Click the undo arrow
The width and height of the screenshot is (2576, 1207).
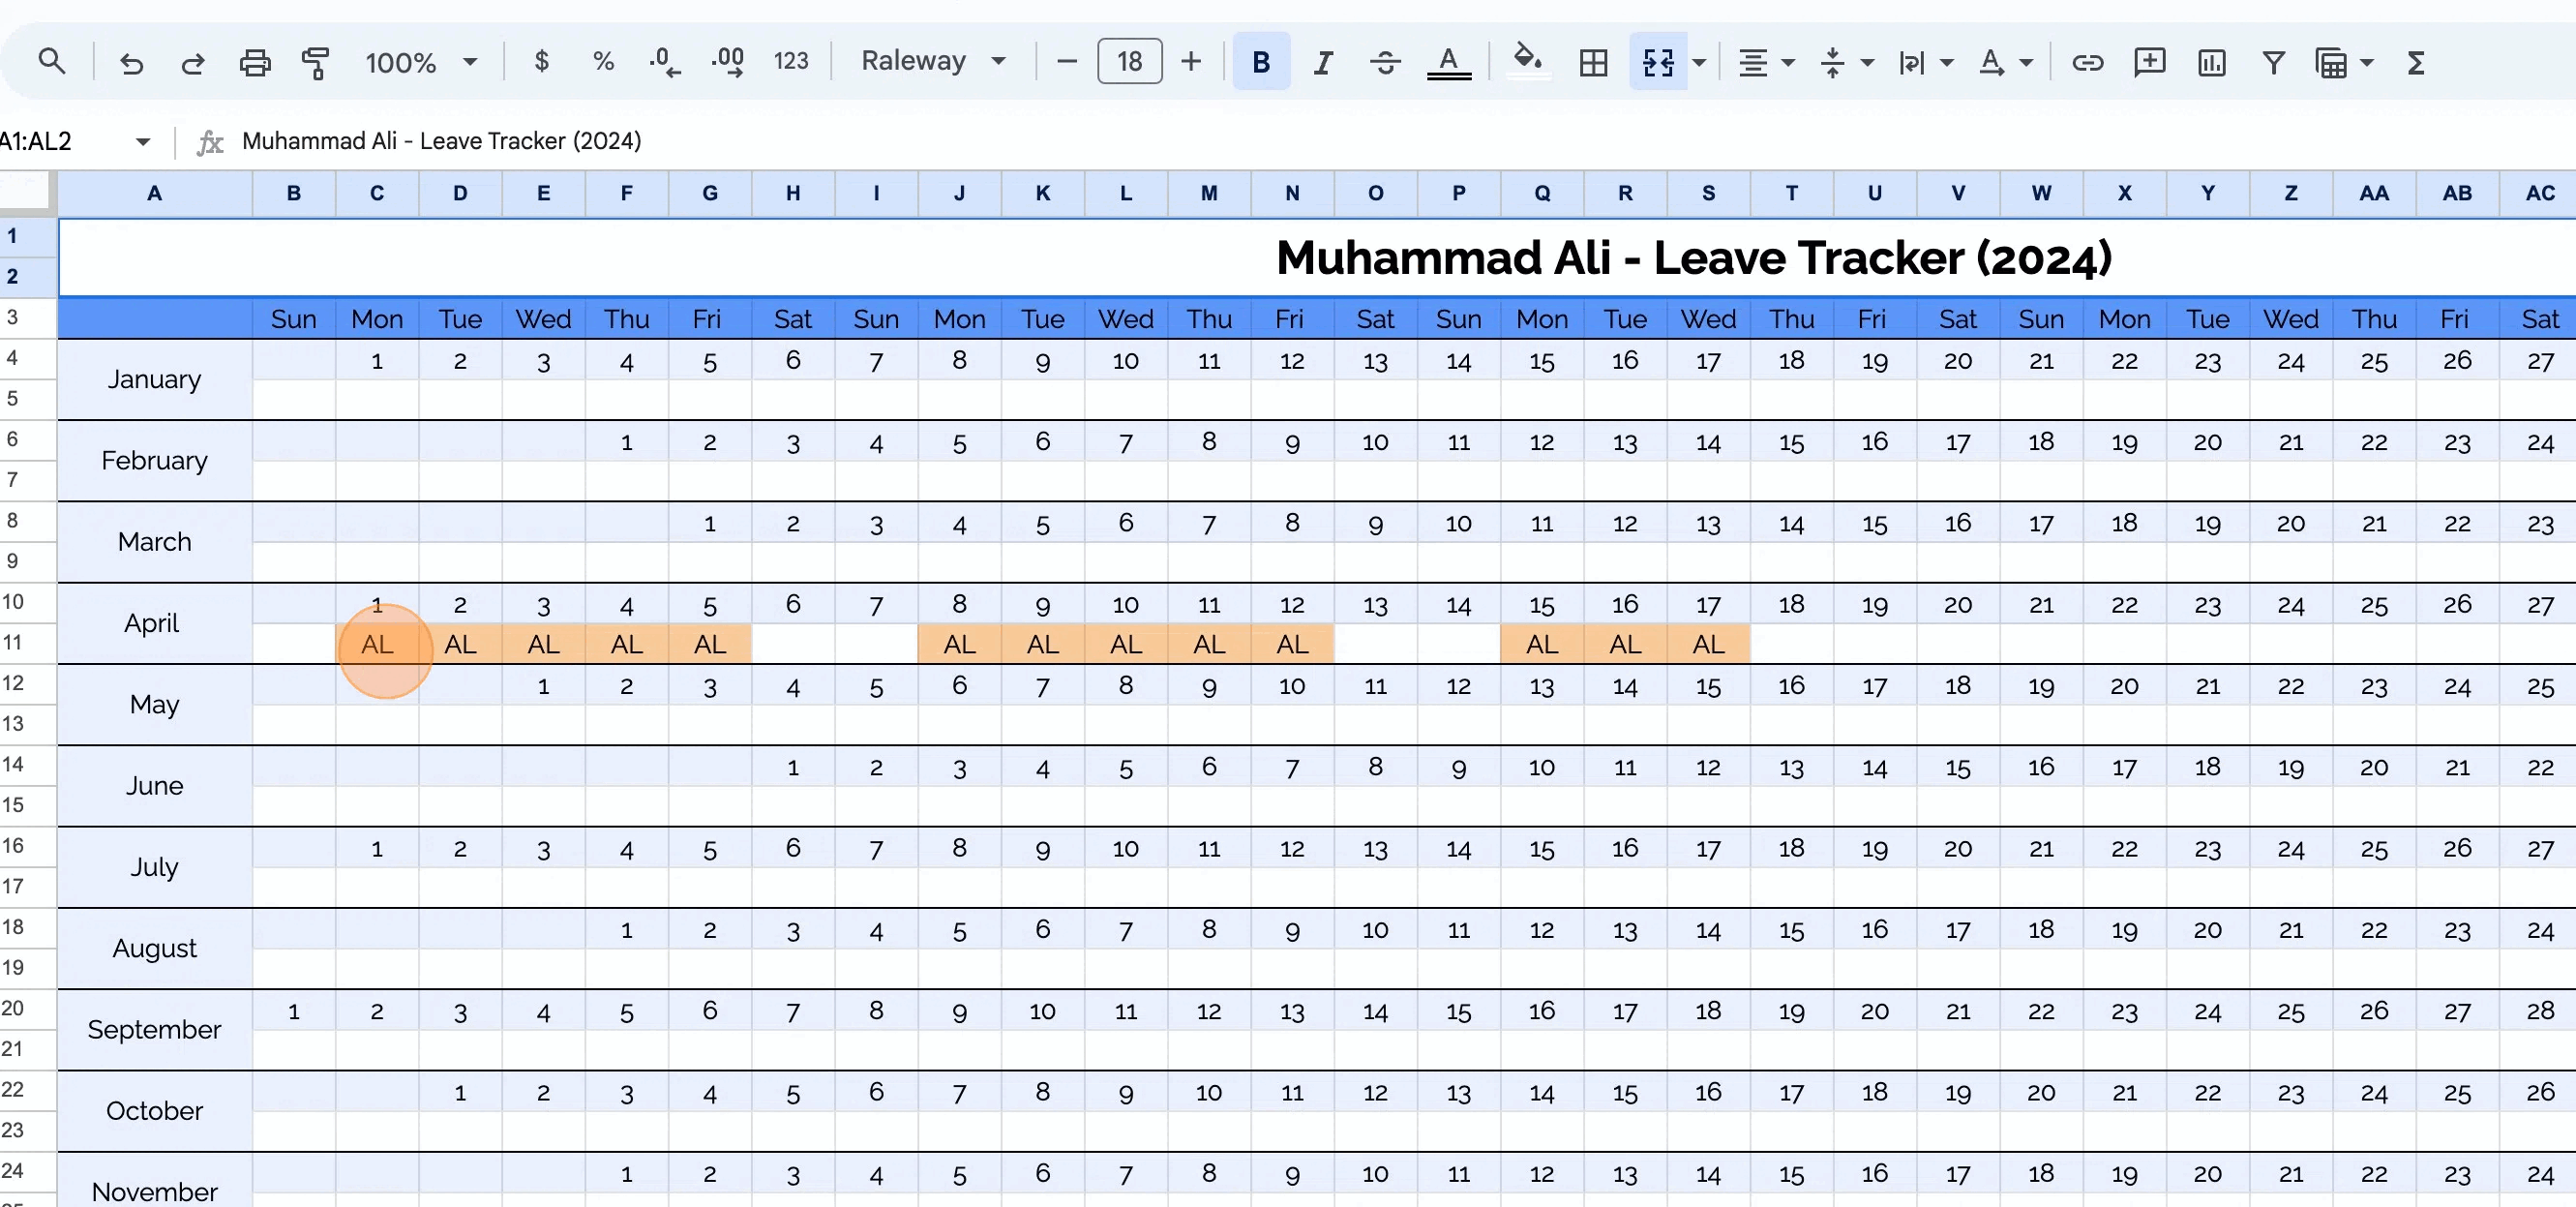pos(131,62)
